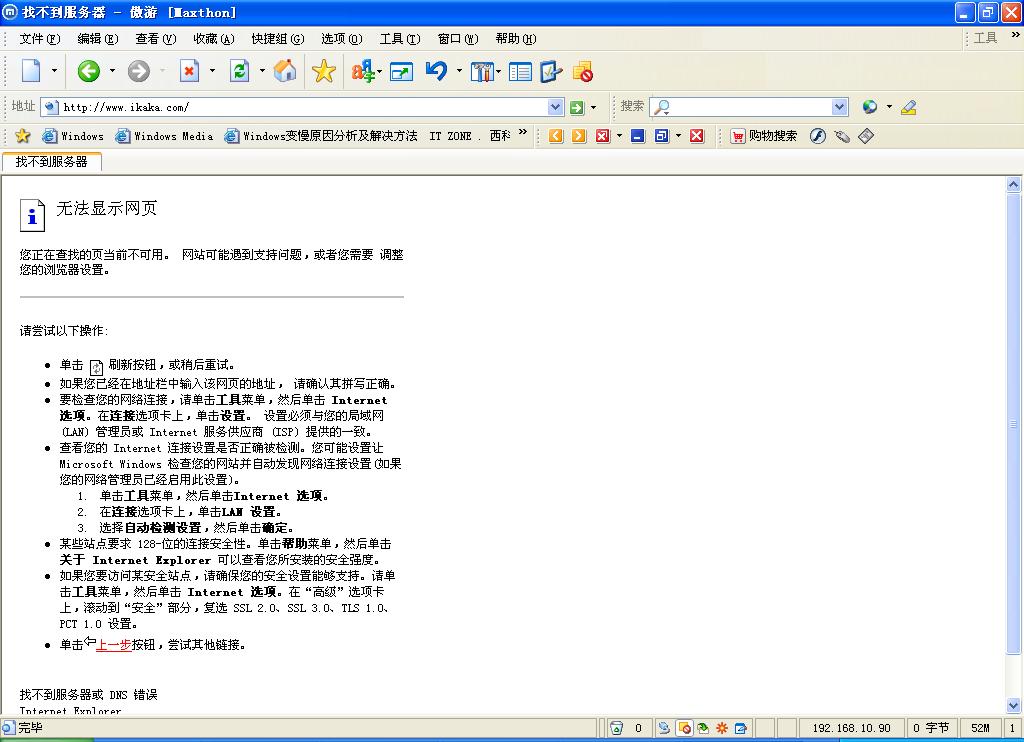The height and width of the screenshot is (742, 1024).
Task: Toggle the network connection status bar icon
Action: pyautogui.click(x=664, y=728)
